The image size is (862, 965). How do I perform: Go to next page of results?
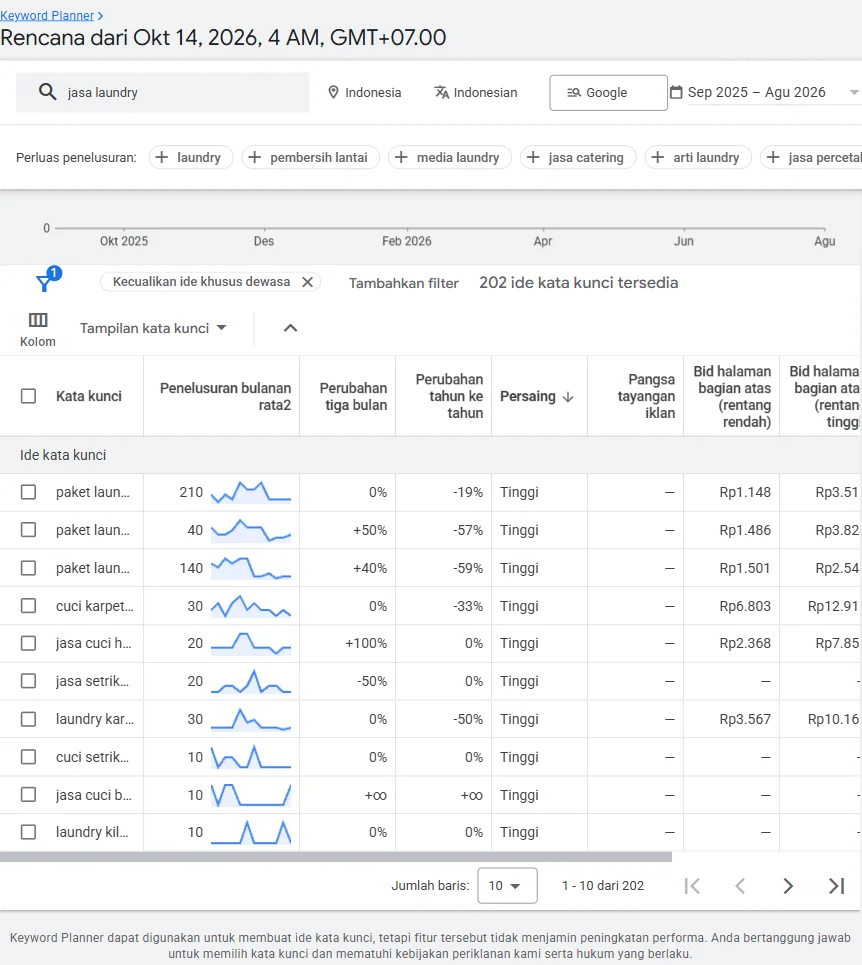788,886
